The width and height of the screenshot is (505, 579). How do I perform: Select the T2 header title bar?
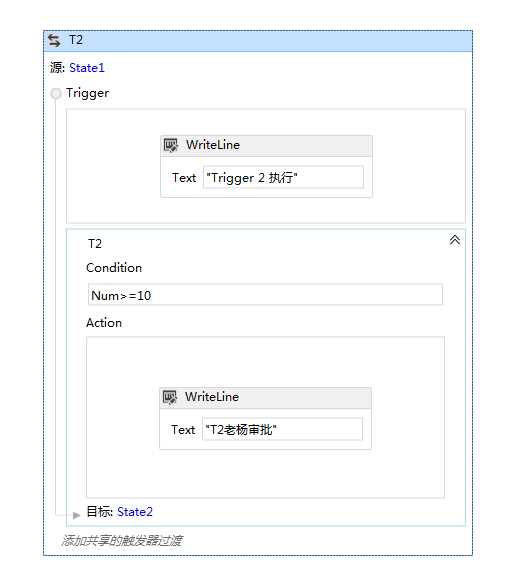click(x=258, y=41)
